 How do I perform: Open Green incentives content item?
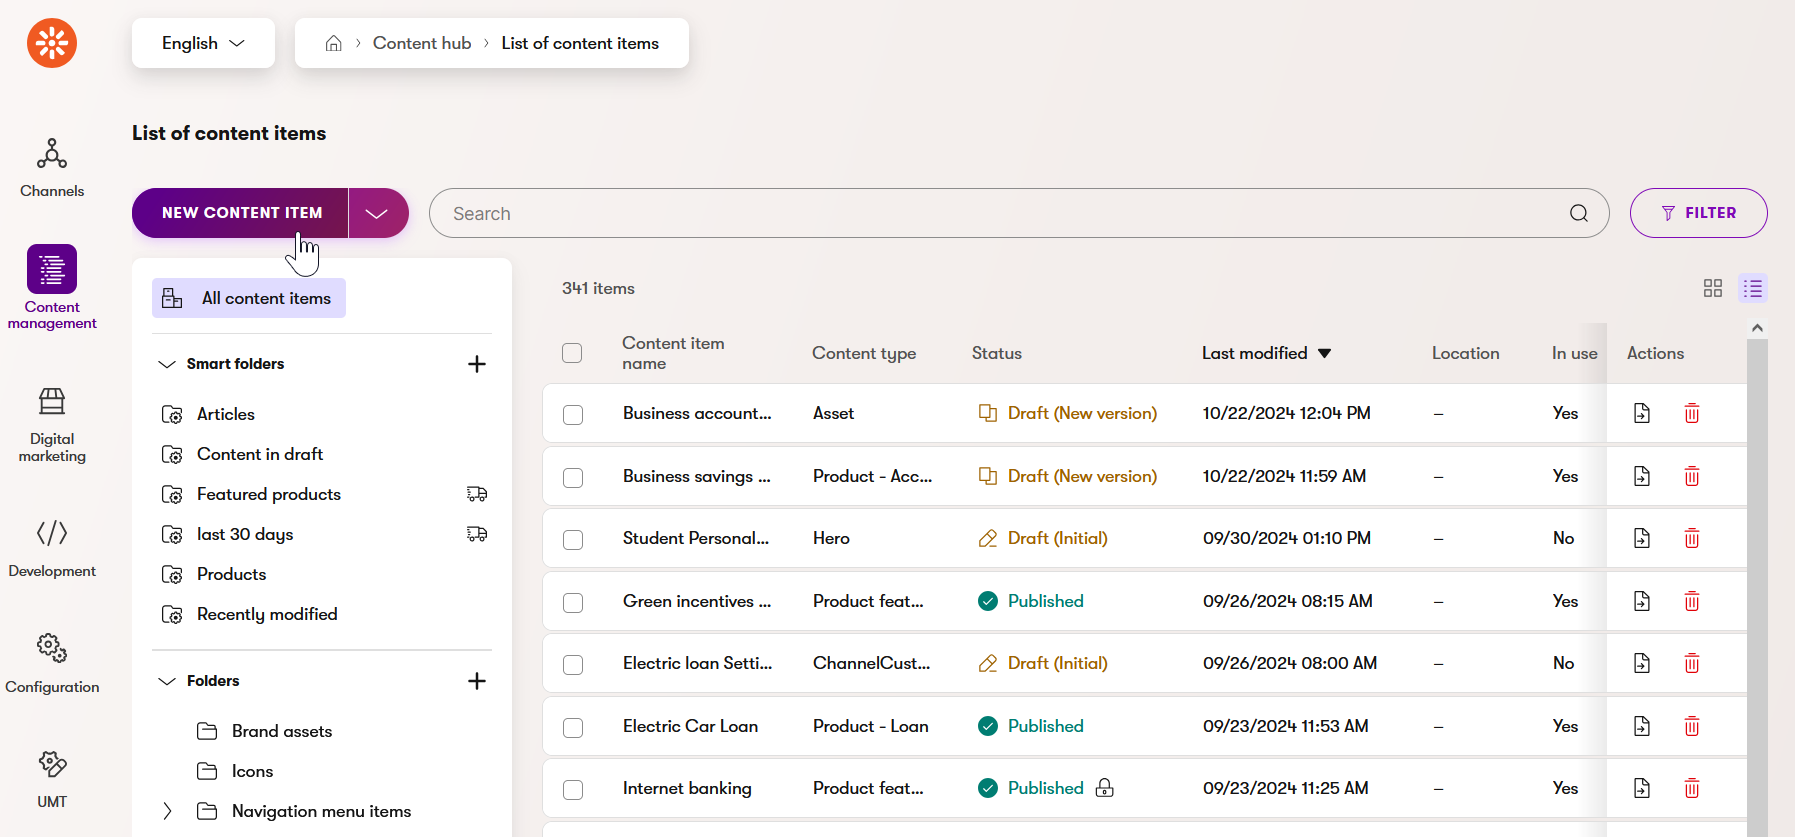[x=697, y=601]
